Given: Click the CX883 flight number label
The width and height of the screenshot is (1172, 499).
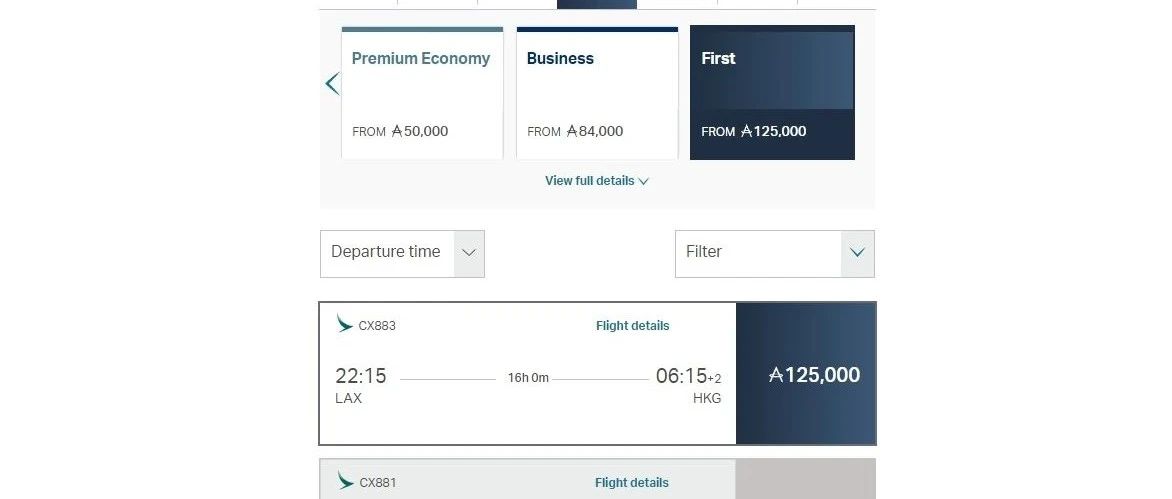Looking at the screenshot, I should point(377,326).
